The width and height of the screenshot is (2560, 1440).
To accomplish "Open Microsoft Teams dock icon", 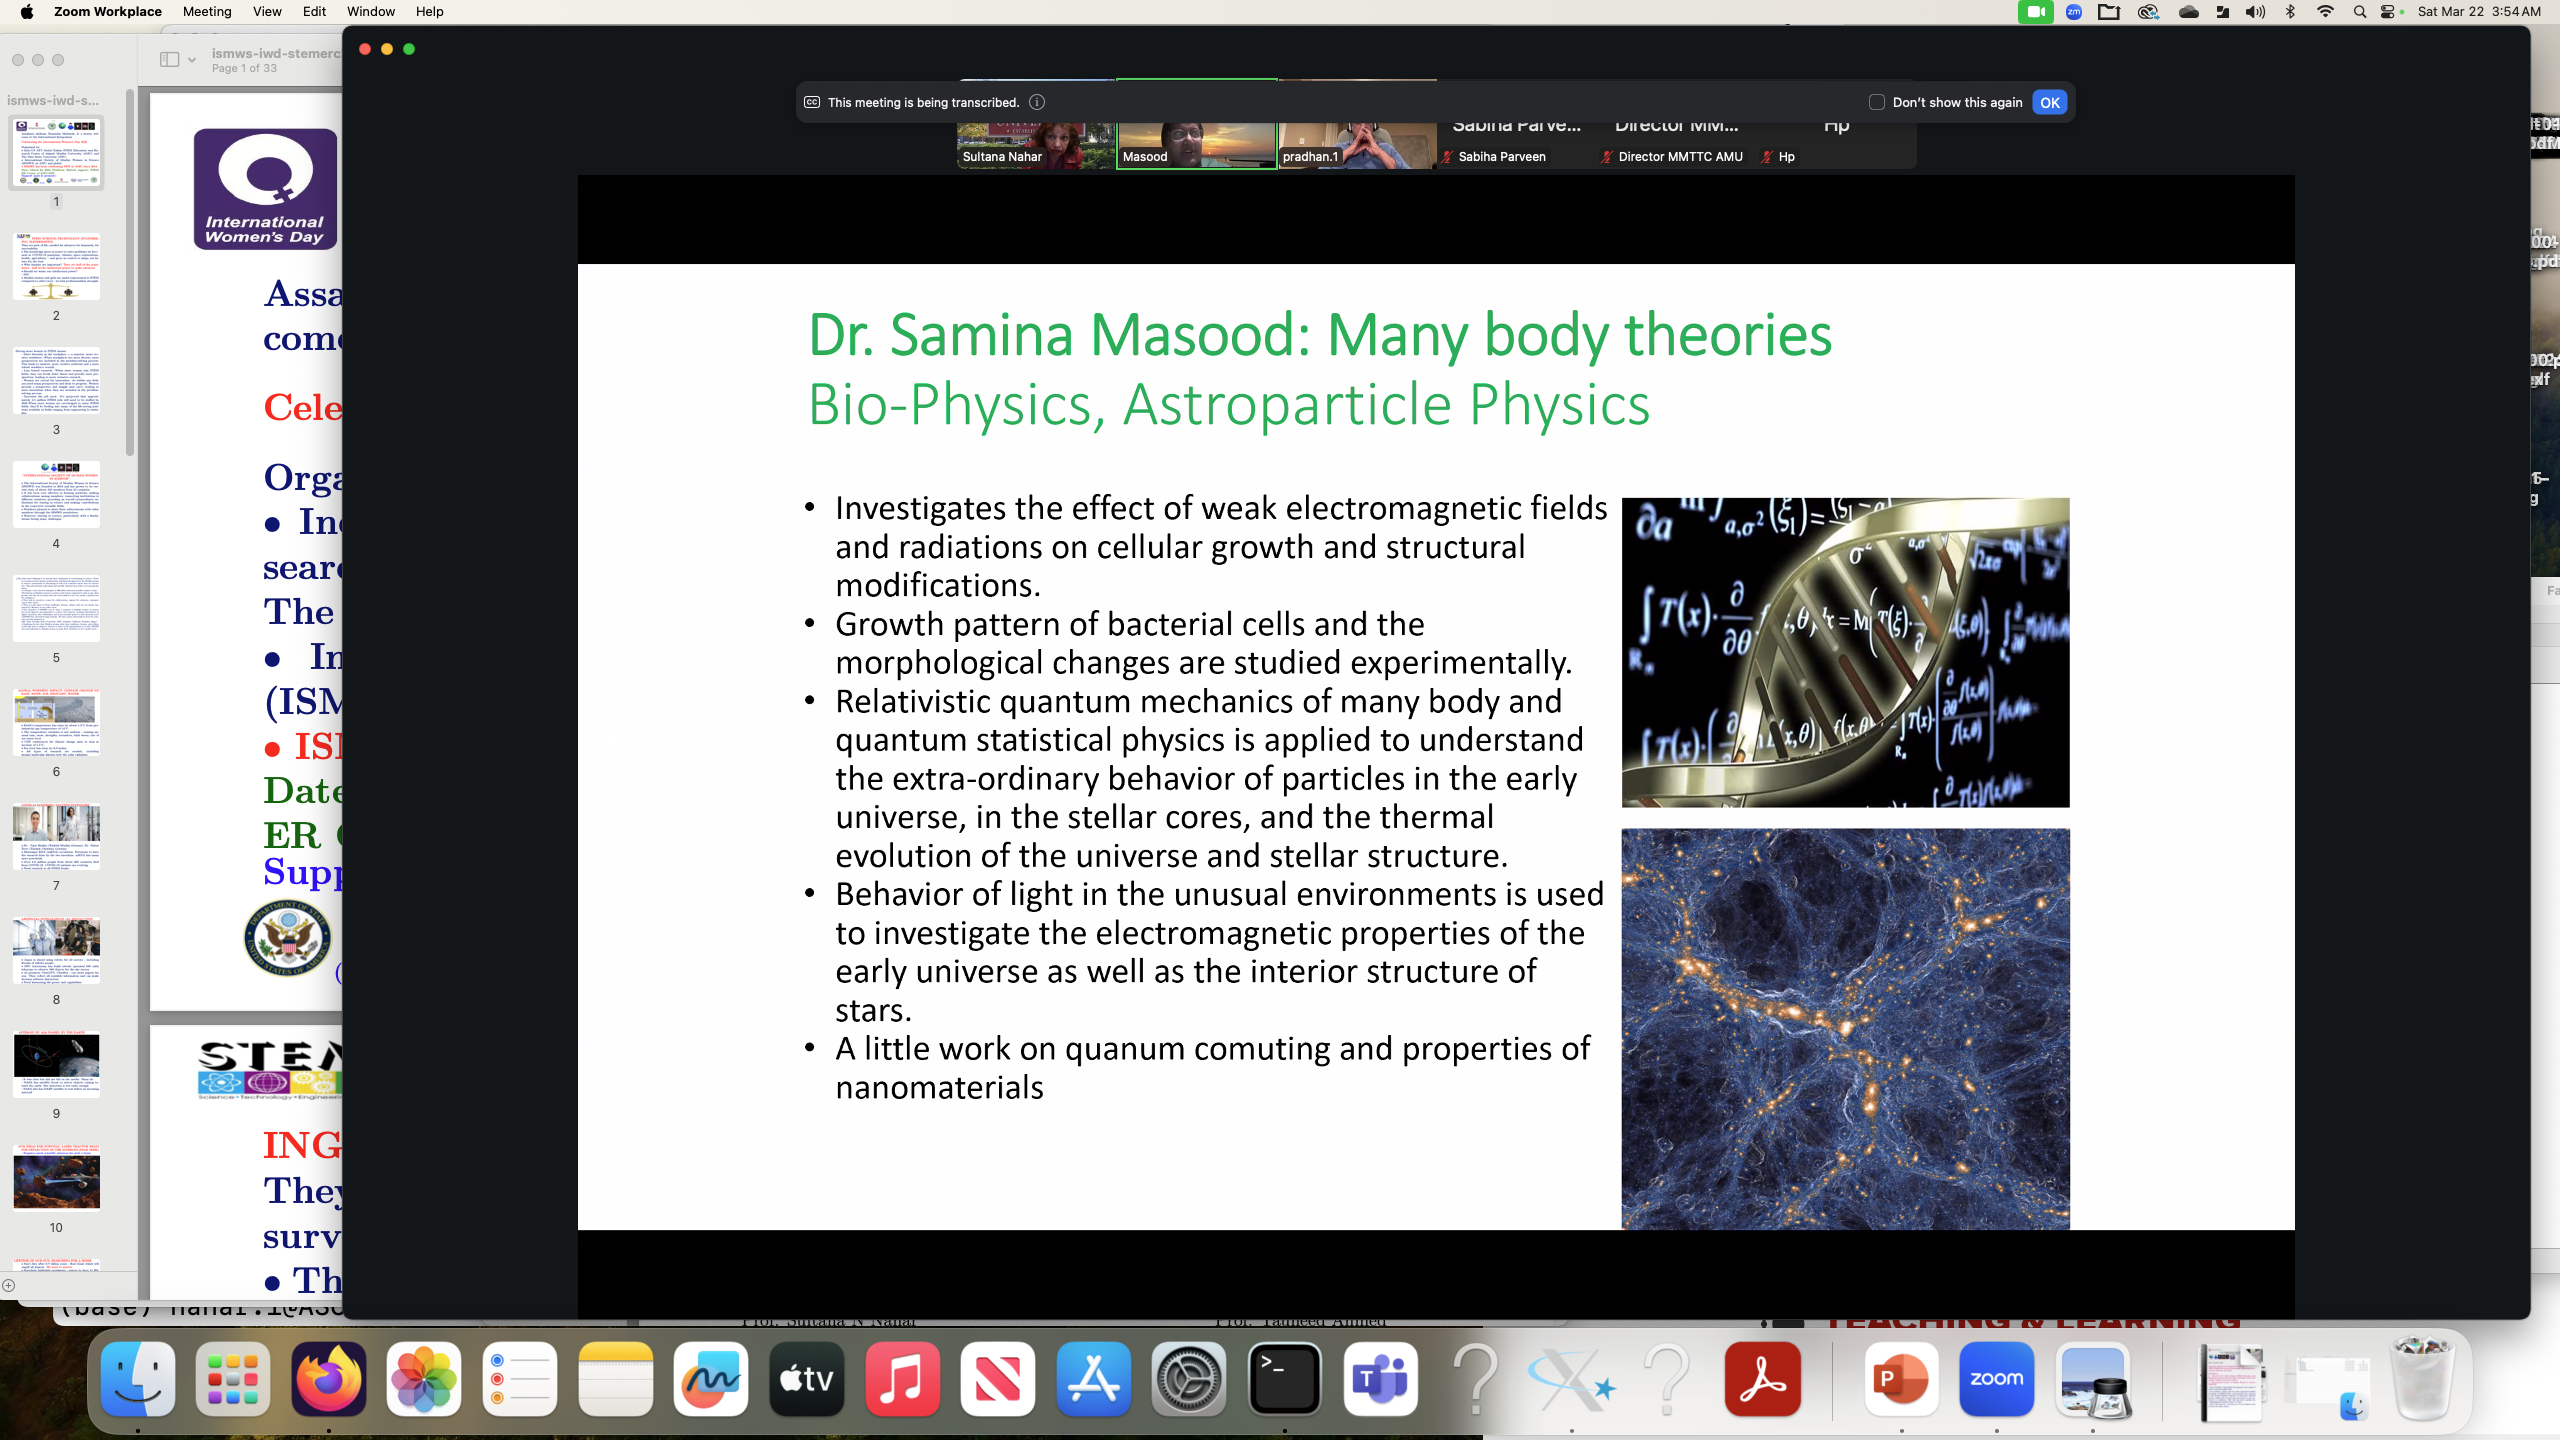I will point(1380,1380).
